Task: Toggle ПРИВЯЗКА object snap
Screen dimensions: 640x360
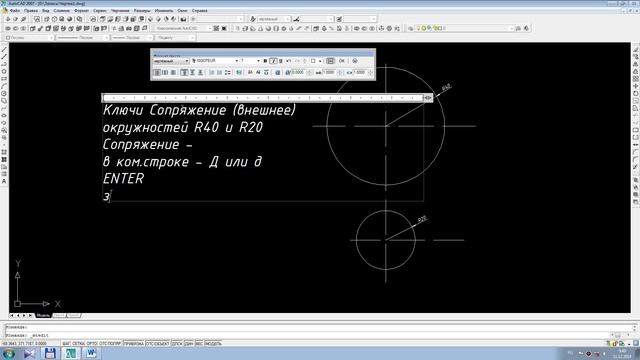Action: point(134,344)
